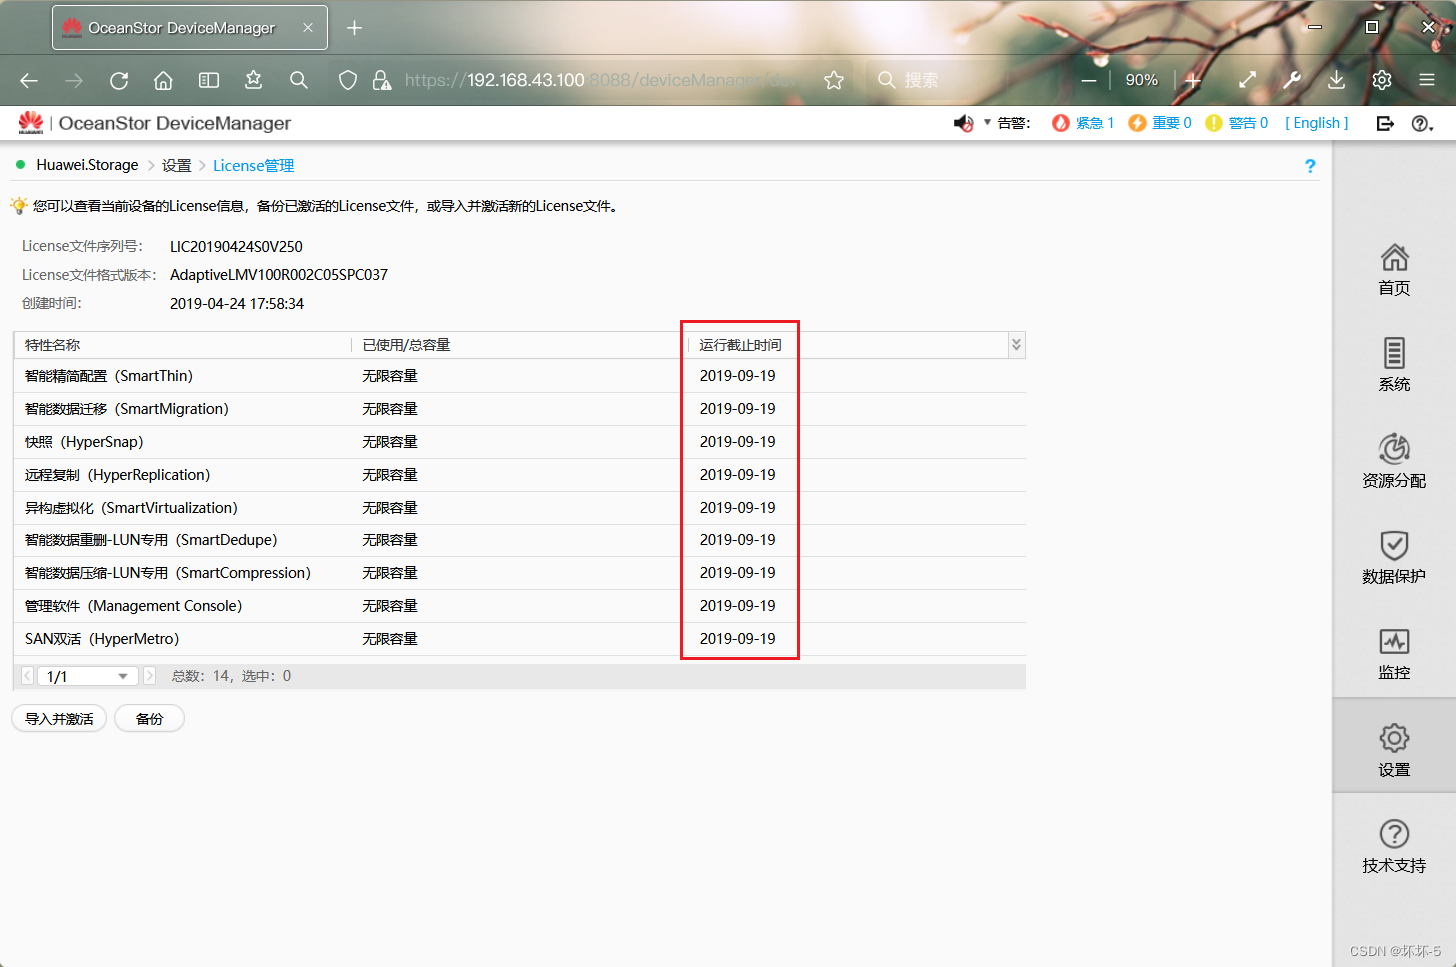
Task: Go to 首页 home in sidebar
Action: [x=1394, y=270]
